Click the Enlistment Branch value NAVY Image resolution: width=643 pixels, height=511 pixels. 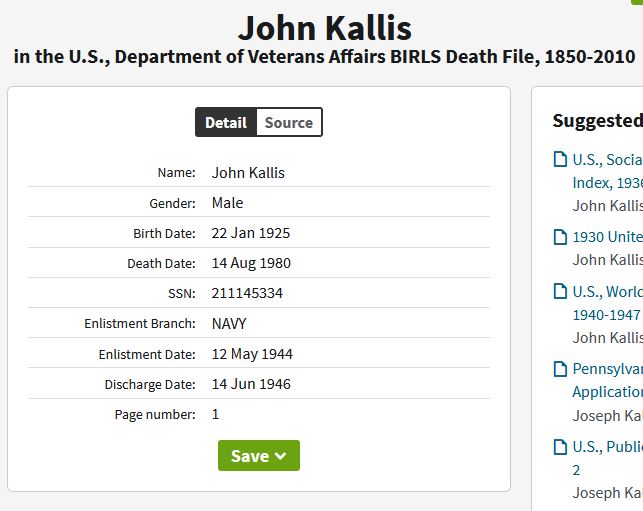pyautogui.click(x=229, y=324)
